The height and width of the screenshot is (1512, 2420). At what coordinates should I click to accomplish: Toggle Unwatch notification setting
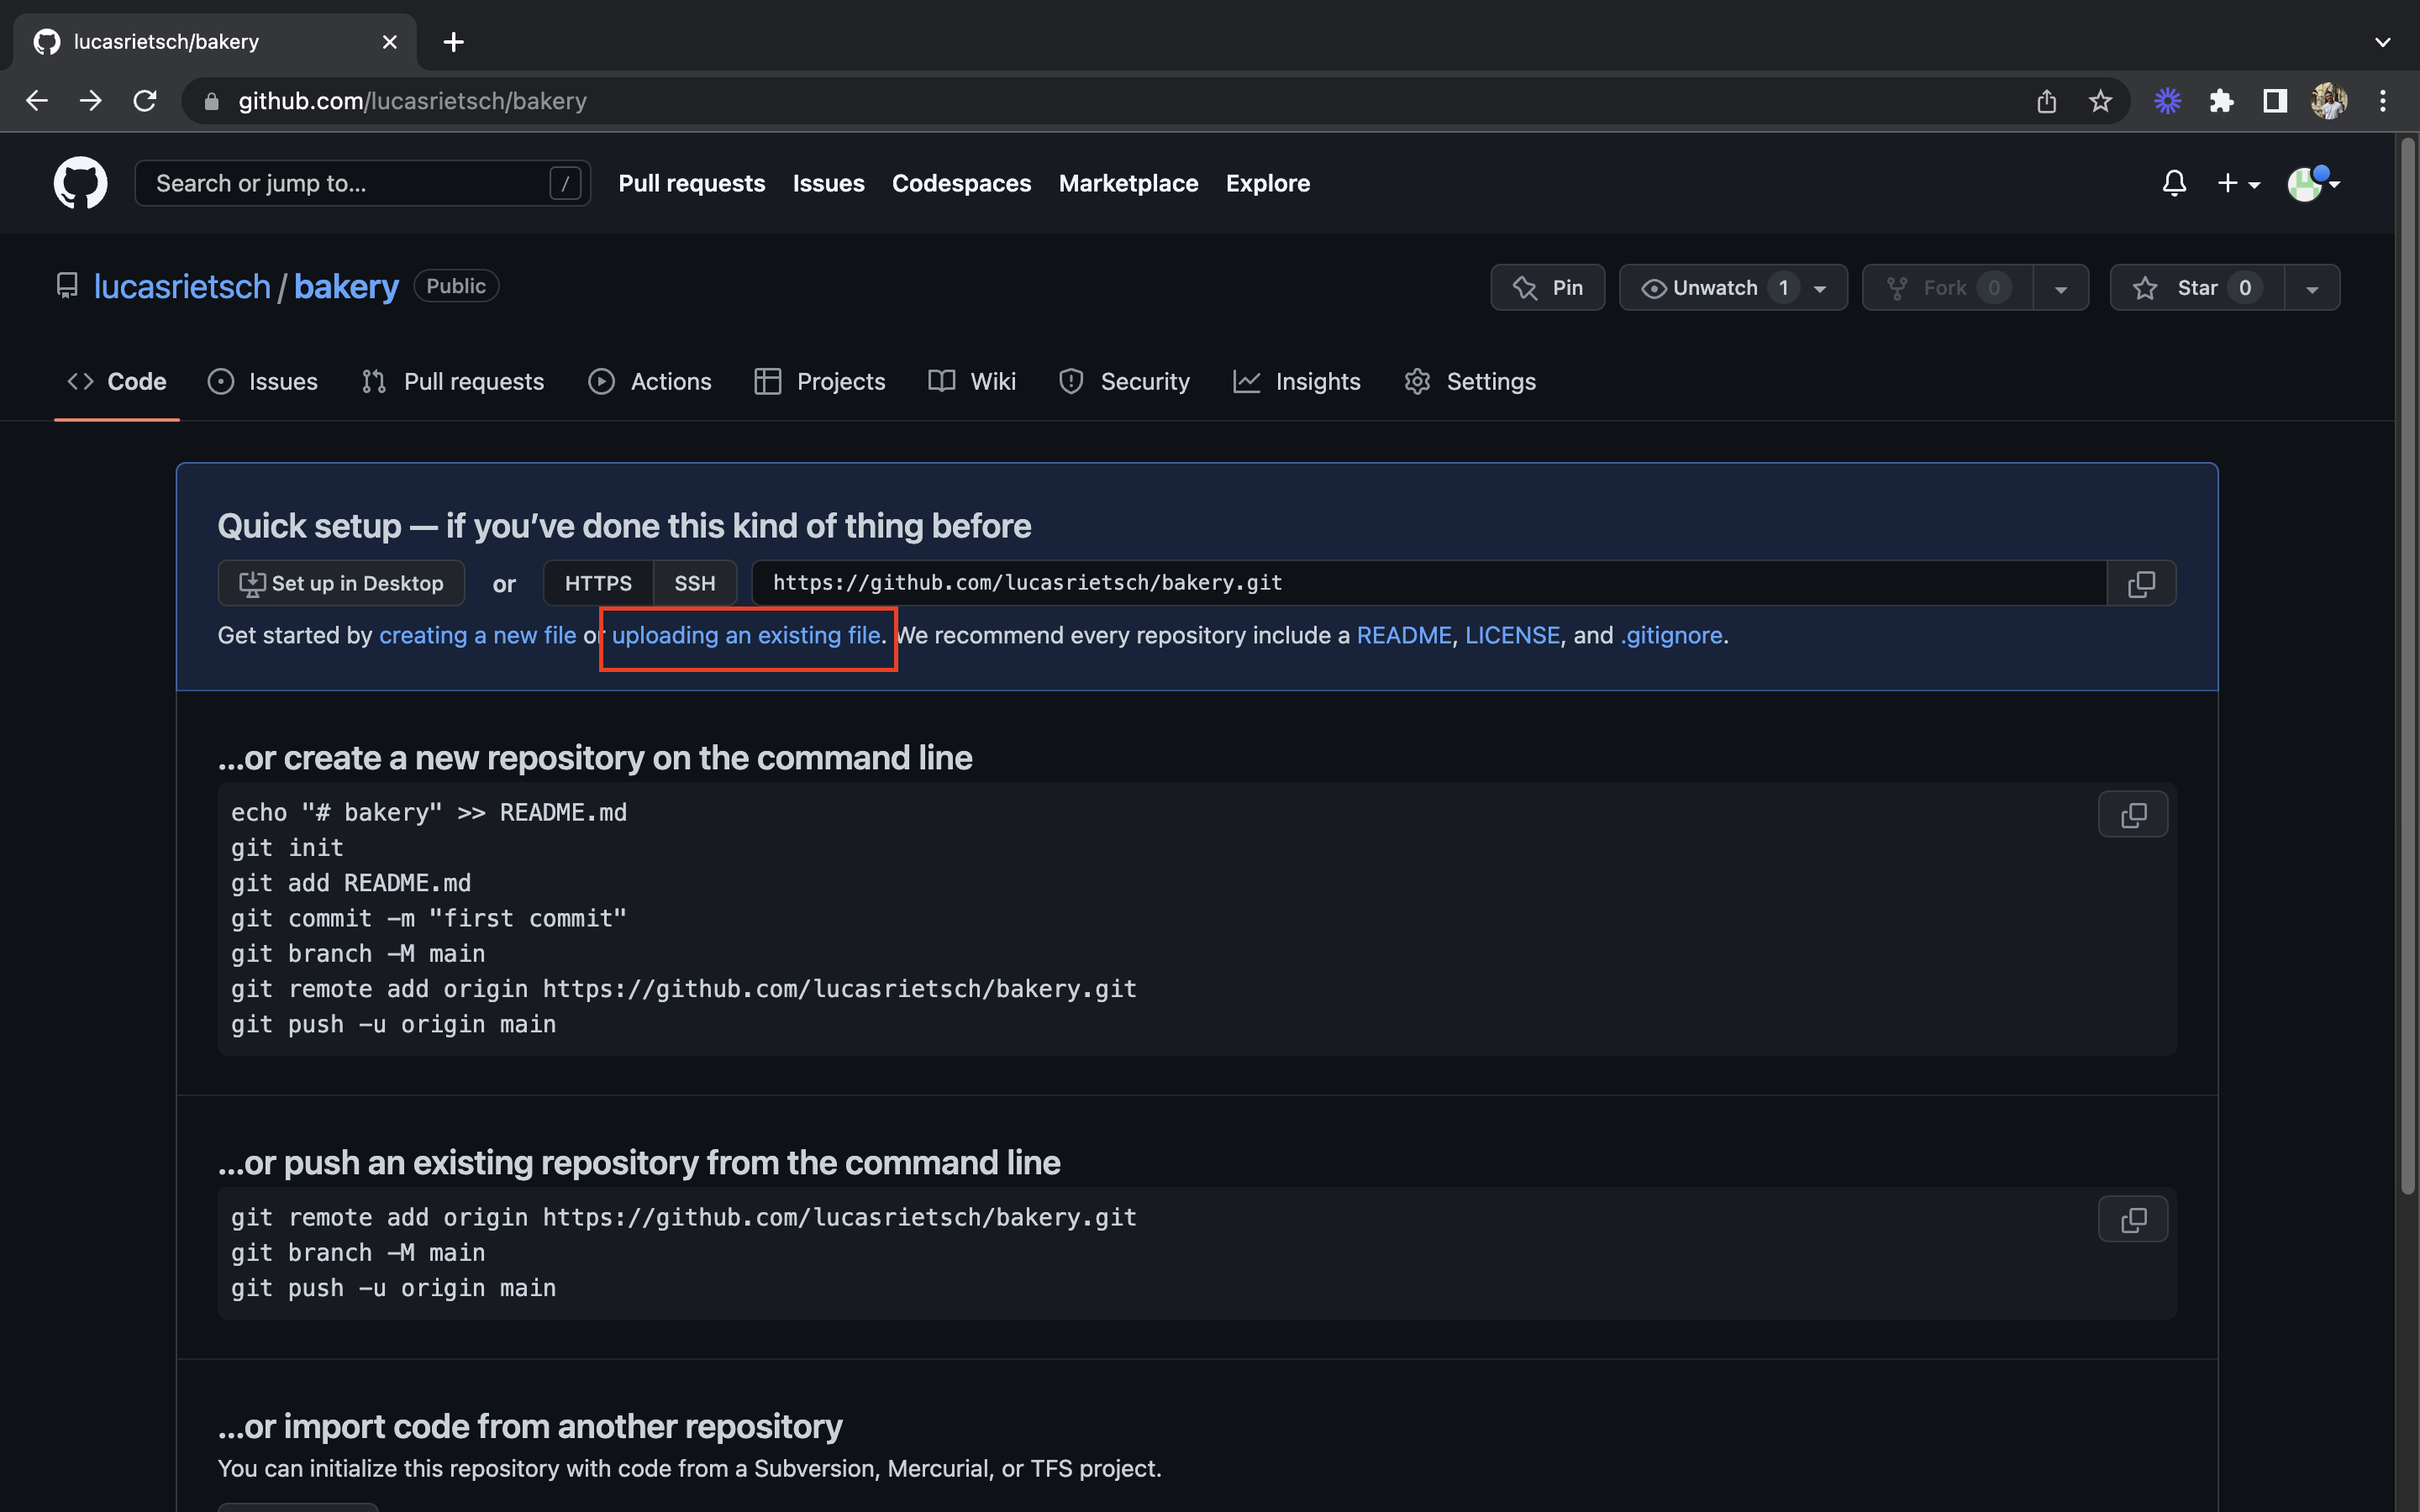1714,287
